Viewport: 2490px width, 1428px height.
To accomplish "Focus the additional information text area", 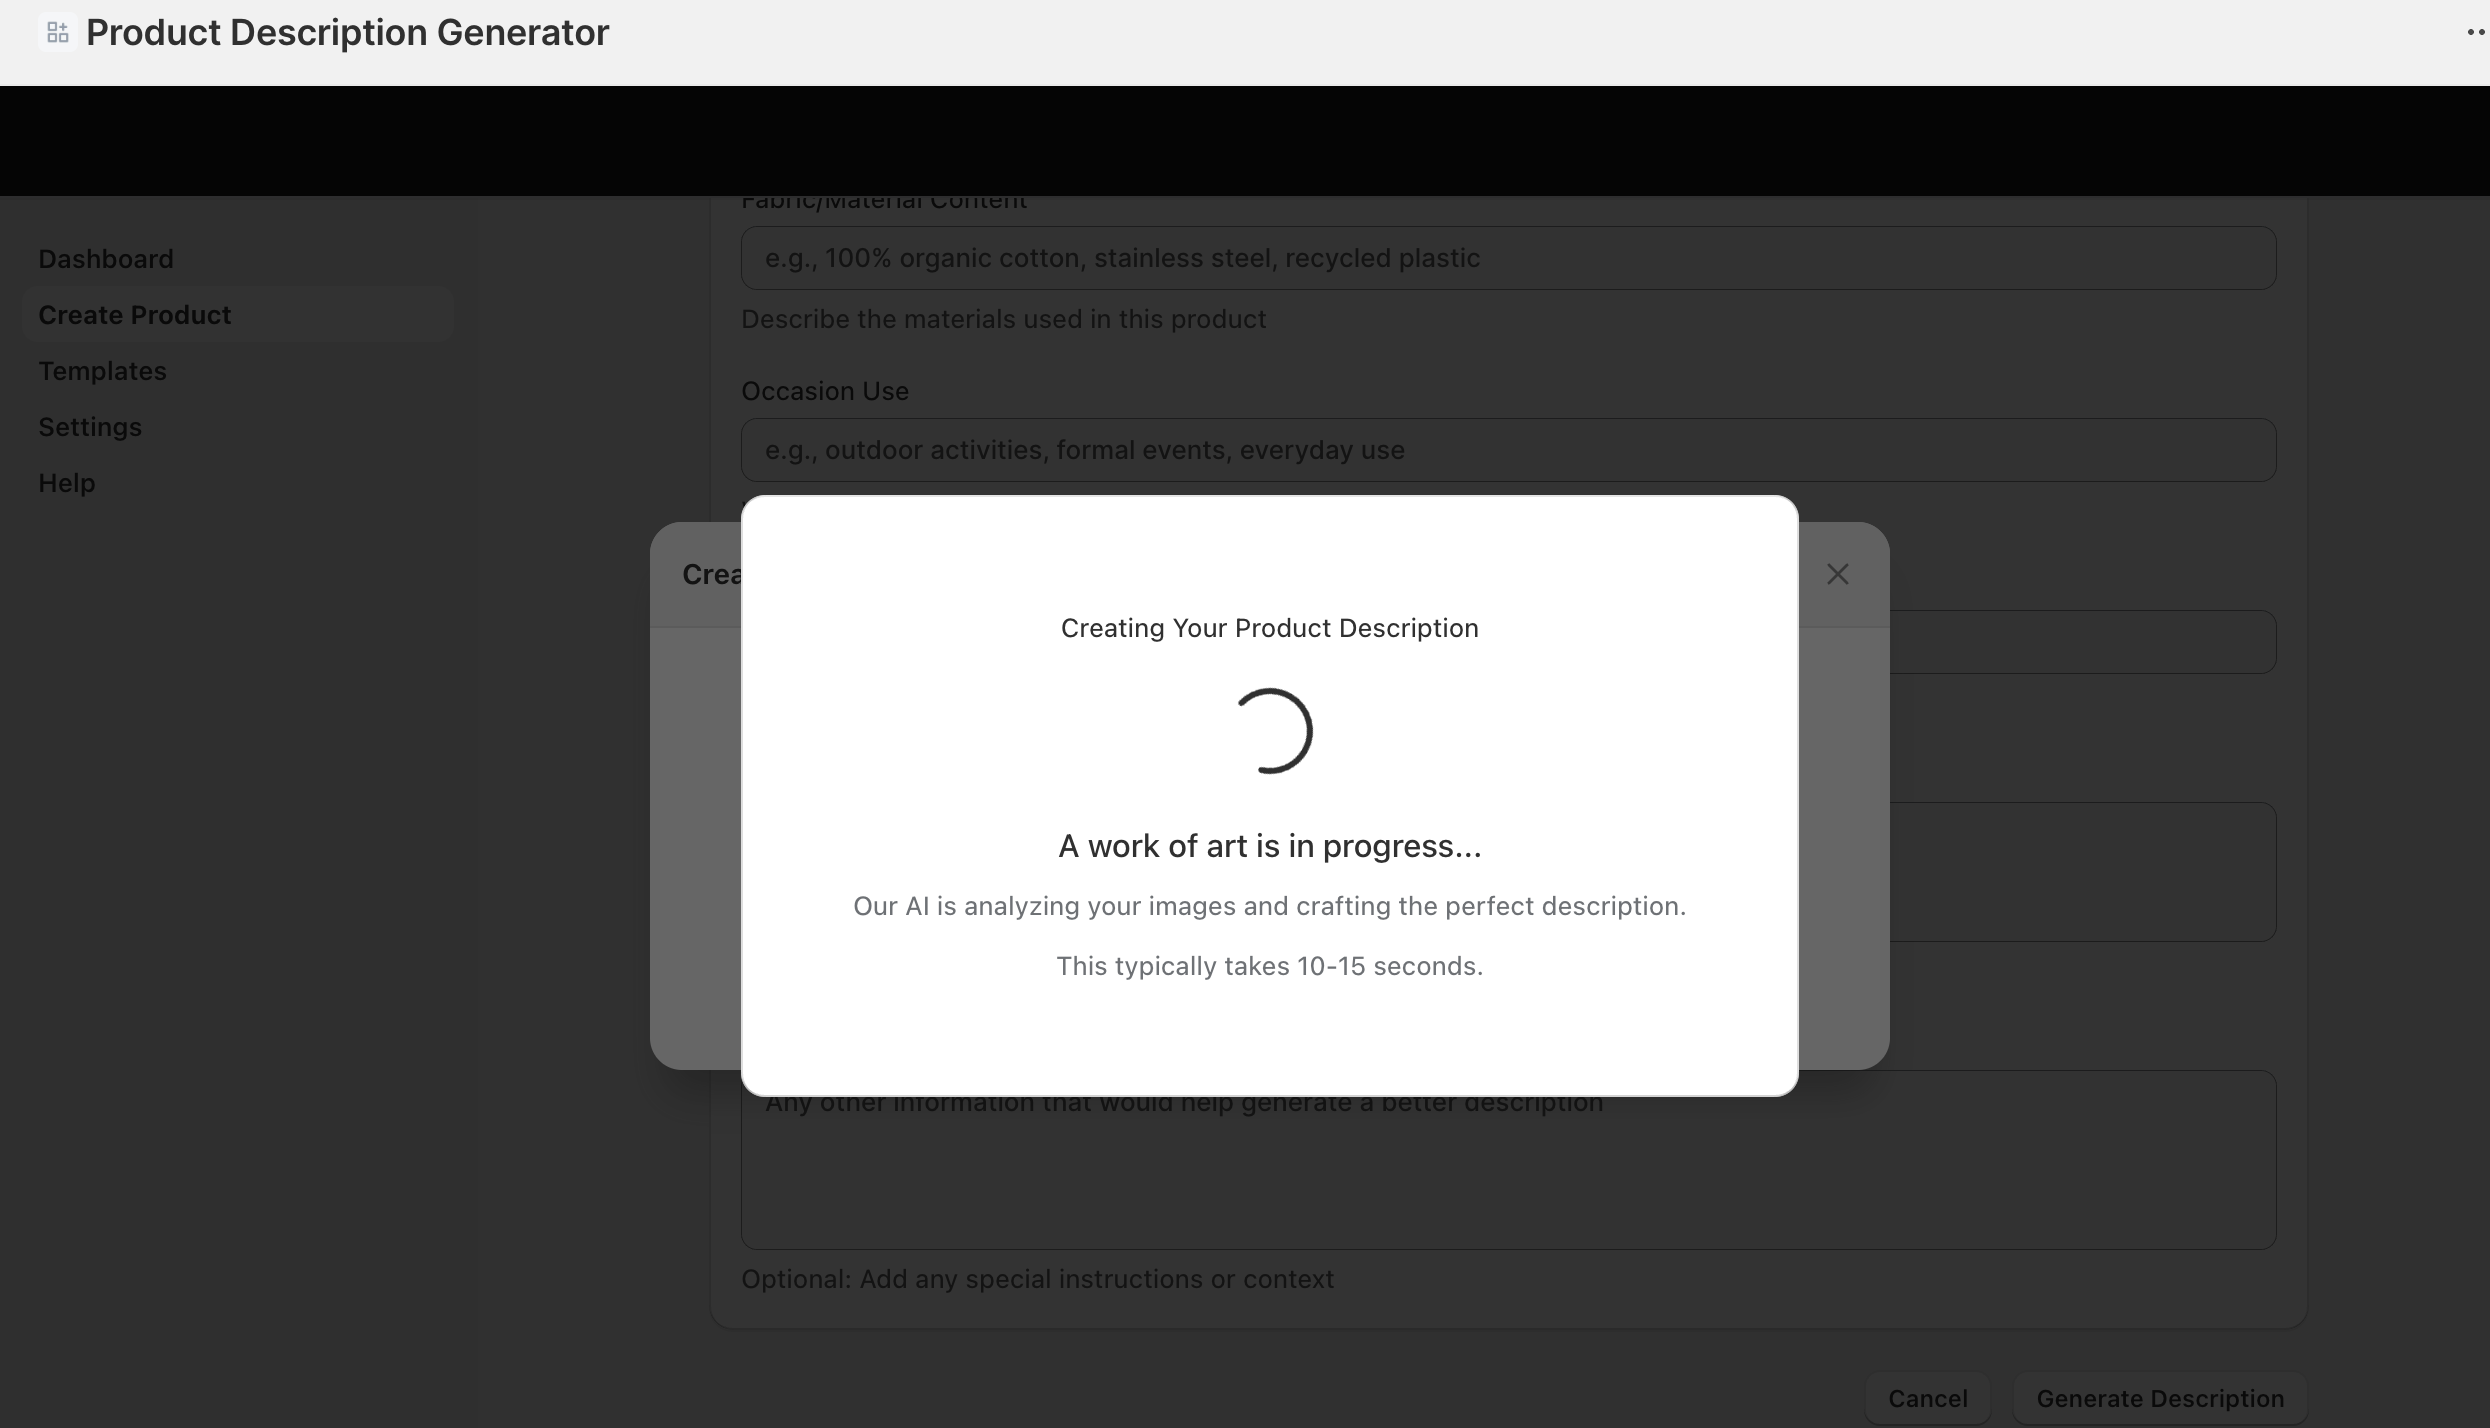I will (1508, 1175).
